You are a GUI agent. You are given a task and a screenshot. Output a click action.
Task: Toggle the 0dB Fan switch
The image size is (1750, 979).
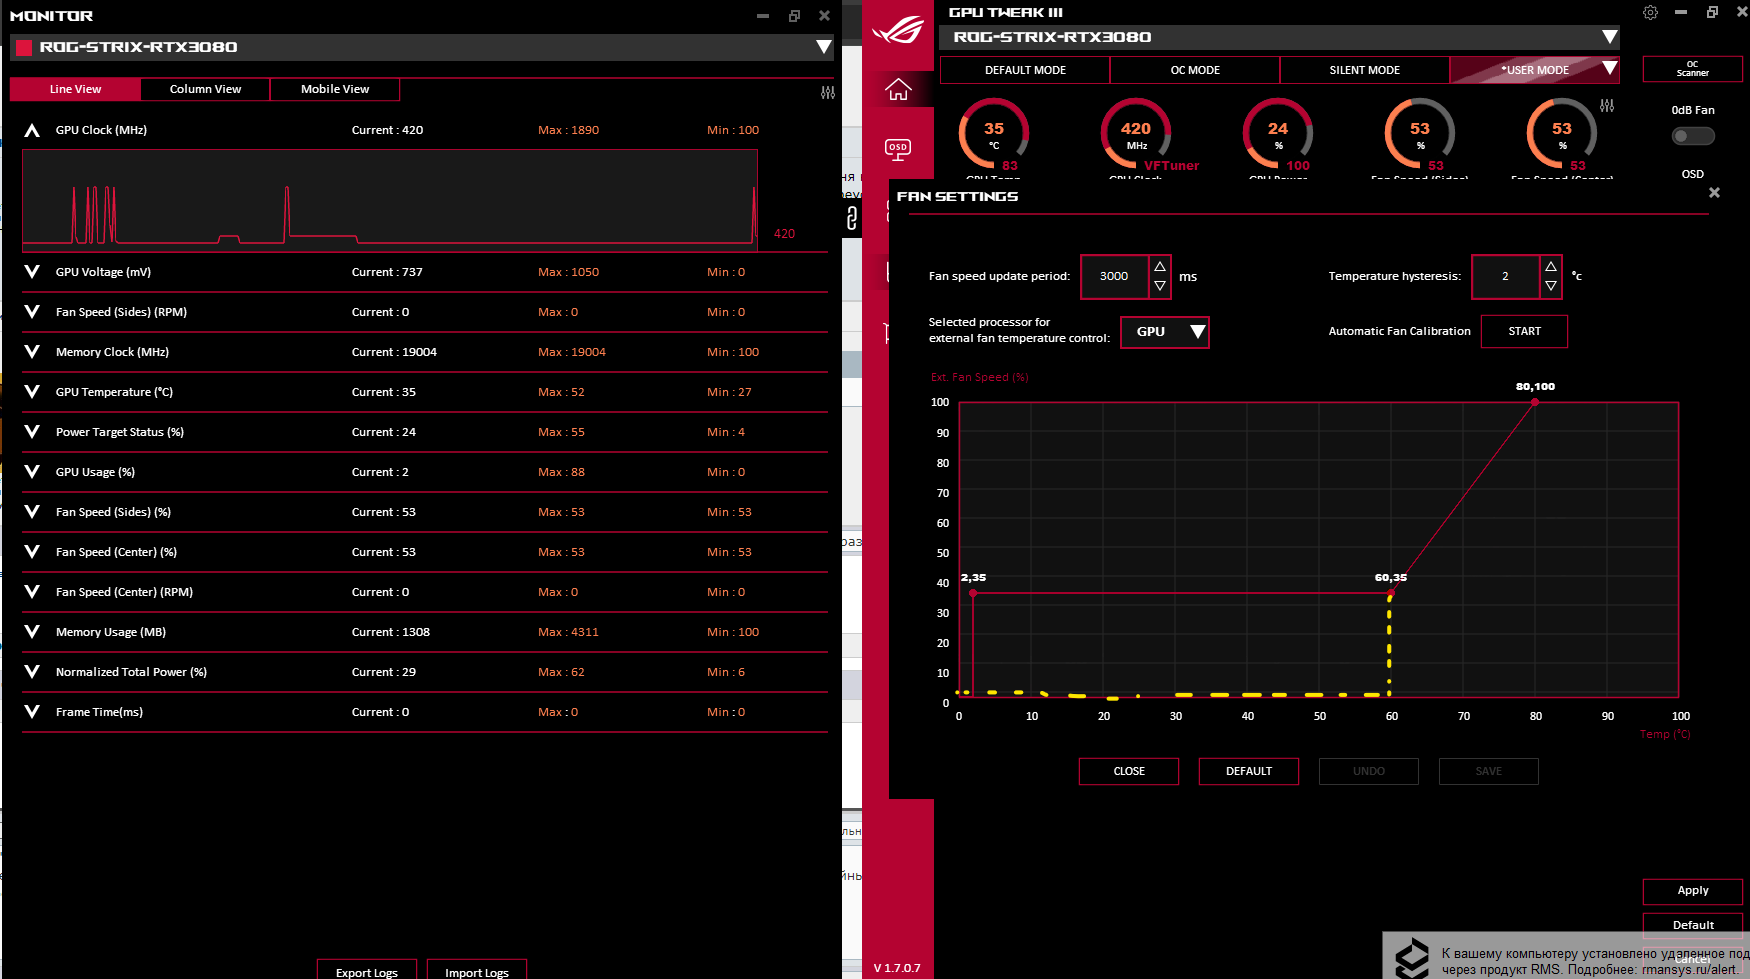(x=1693, y=136)
